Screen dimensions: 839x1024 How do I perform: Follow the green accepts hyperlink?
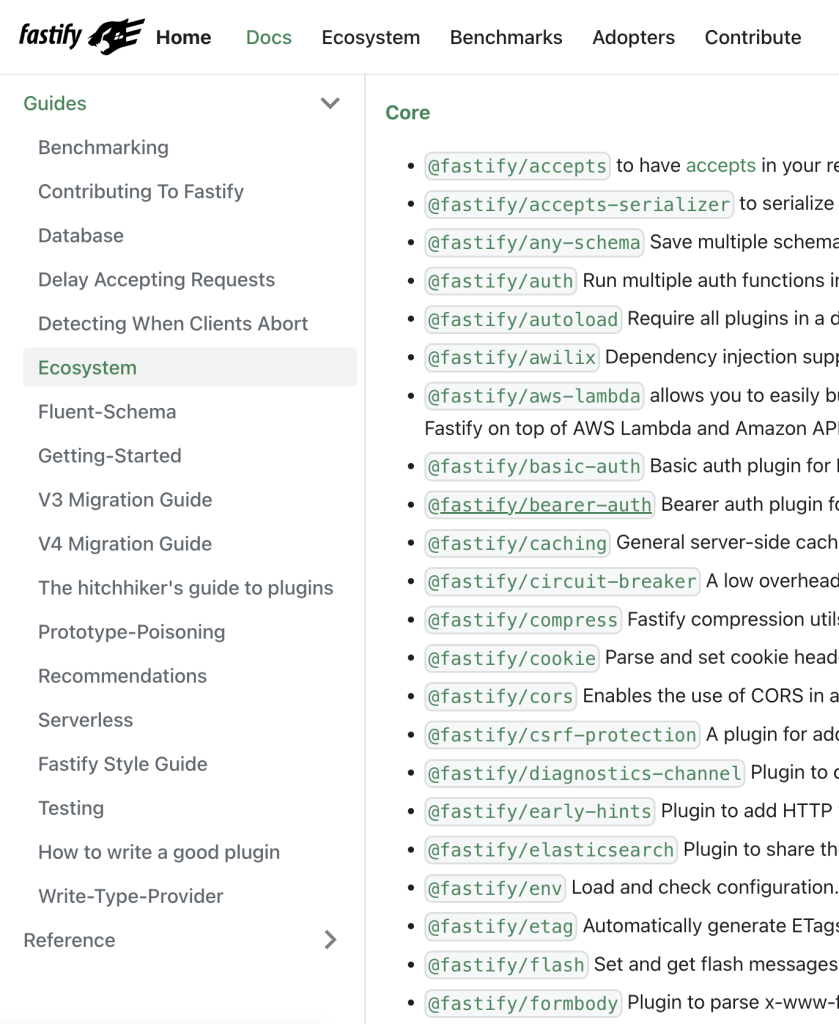click(720, 165)
